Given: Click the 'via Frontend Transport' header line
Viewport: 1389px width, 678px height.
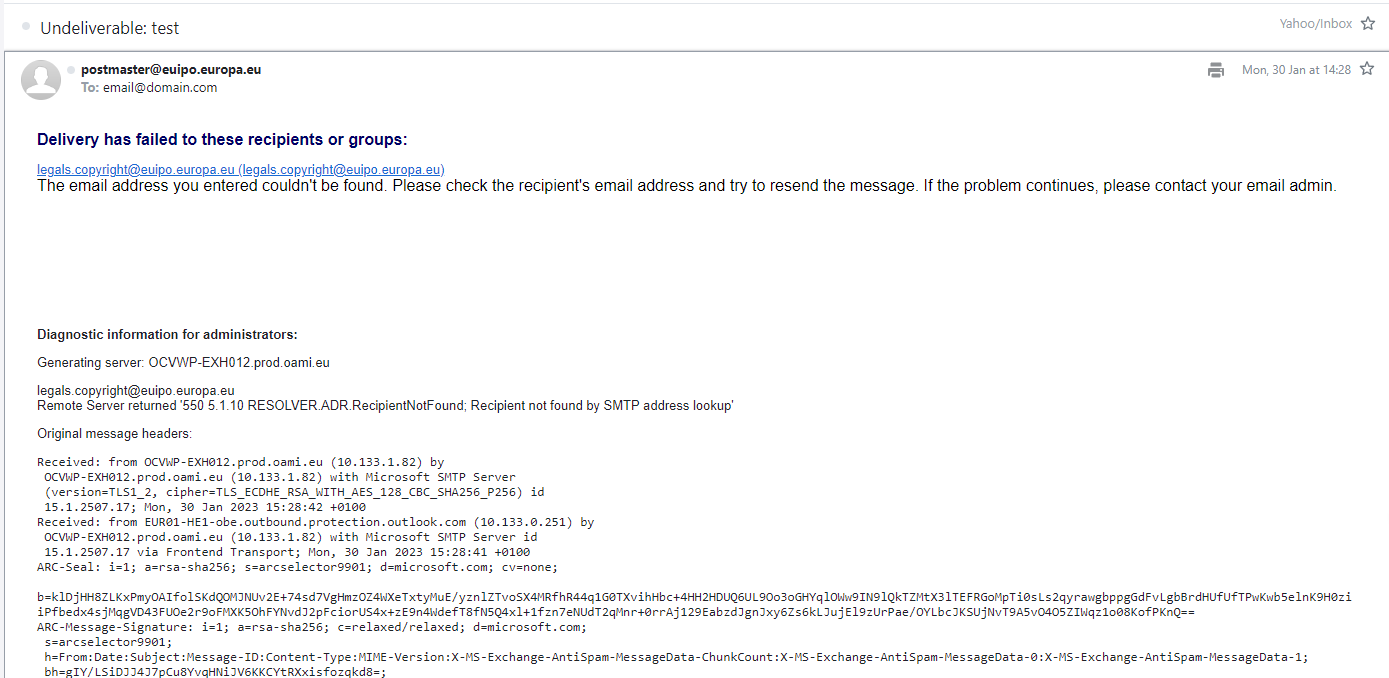Looking at the screenshot, I should coord(287,552).
